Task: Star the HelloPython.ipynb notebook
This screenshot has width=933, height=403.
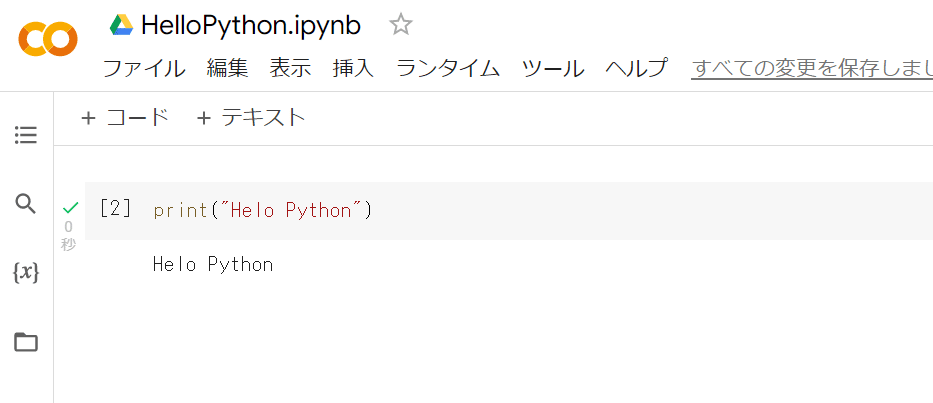Action: [400, 25]
